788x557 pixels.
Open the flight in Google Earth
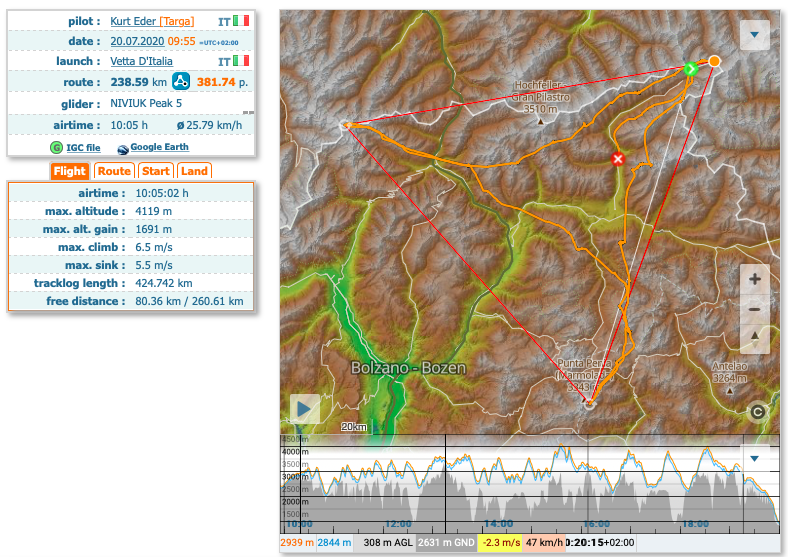coord(159,148)
